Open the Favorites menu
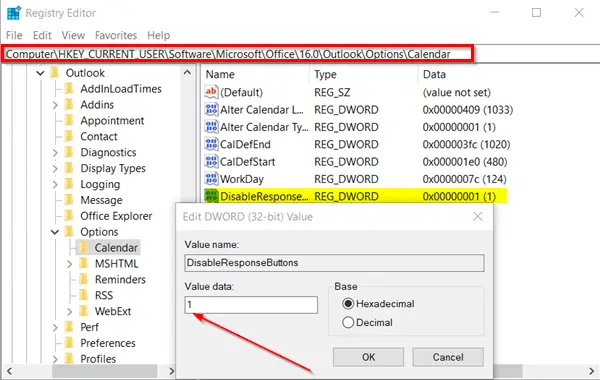 pyautogui.click(x=116, y=35)
